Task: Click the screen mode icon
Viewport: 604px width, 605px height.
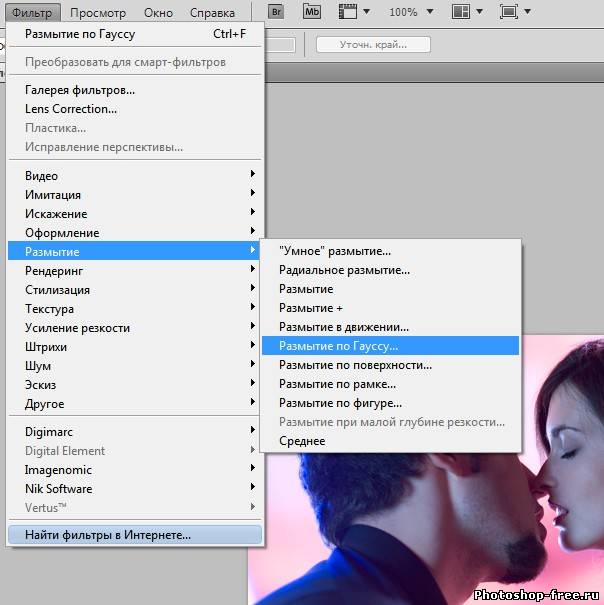Action: click(508, 13)
